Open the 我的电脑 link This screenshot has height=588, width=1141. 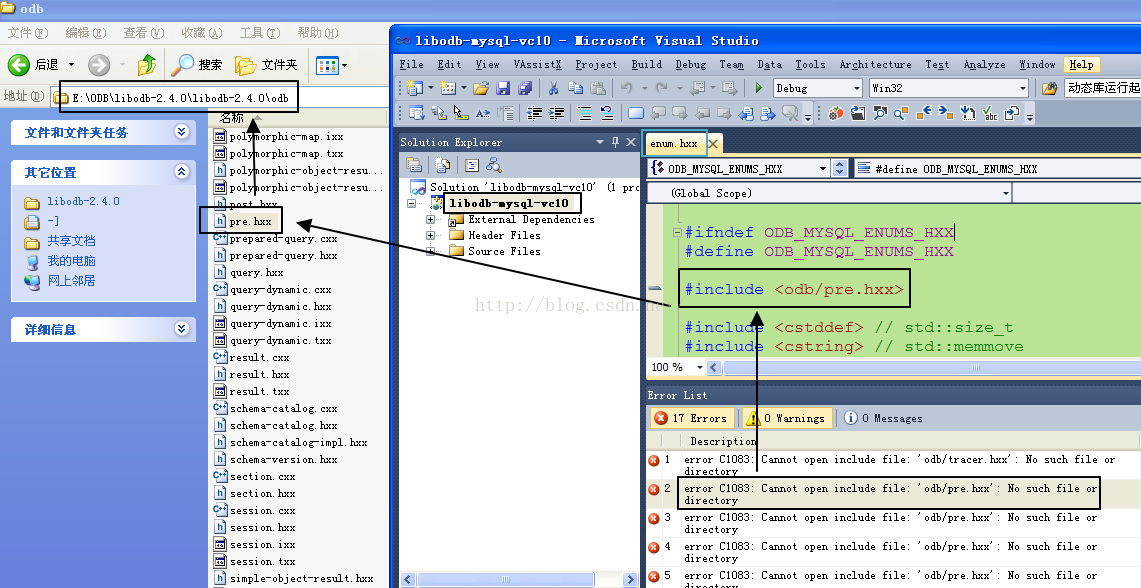click(x=71, y=261)
